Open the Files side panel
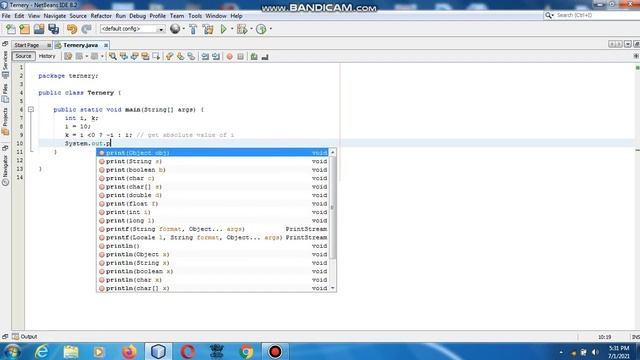 (x=5, y=93)
